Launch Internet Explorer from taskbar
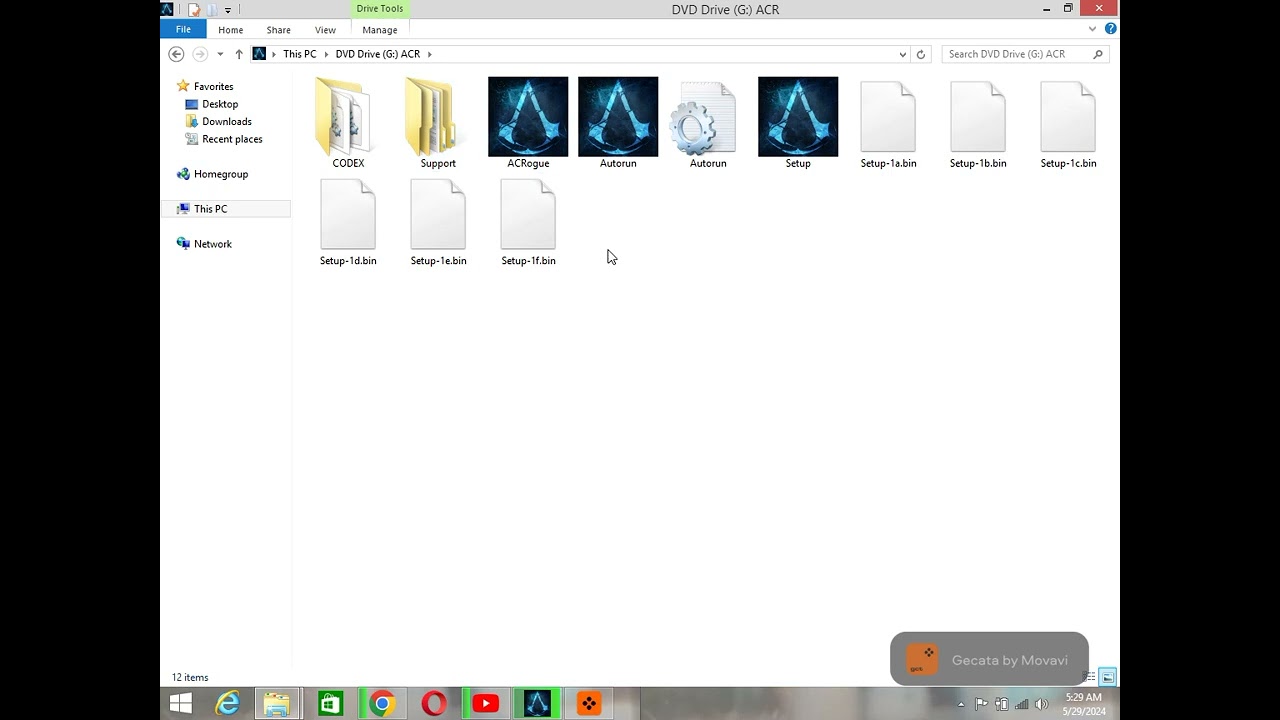 pos(228,704)
